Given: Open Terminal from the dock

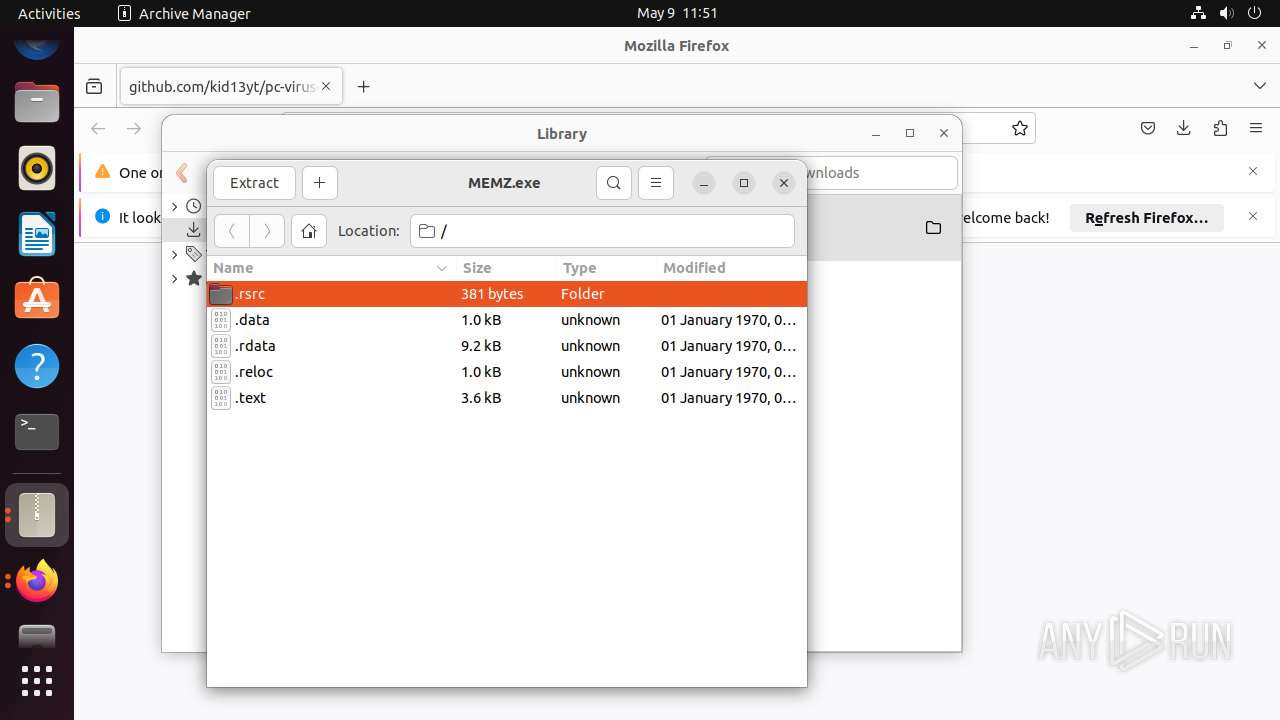Looking at the screenshot, I should pyautogui.click(x=37, y=432).
